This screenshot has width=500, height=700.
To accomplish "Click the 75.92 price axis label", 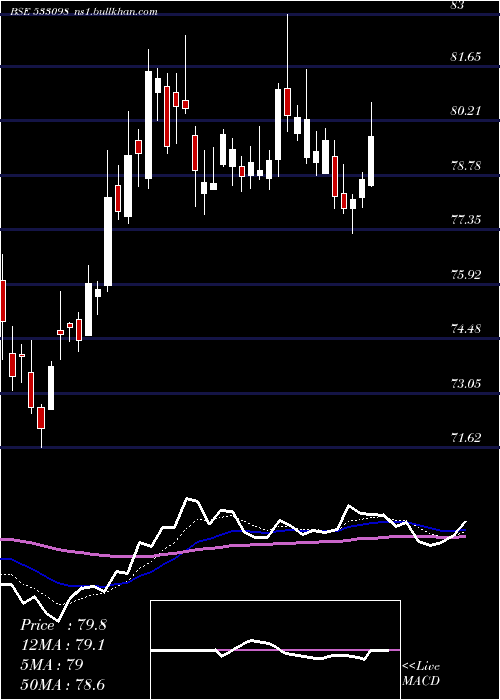I will [466, 275].
